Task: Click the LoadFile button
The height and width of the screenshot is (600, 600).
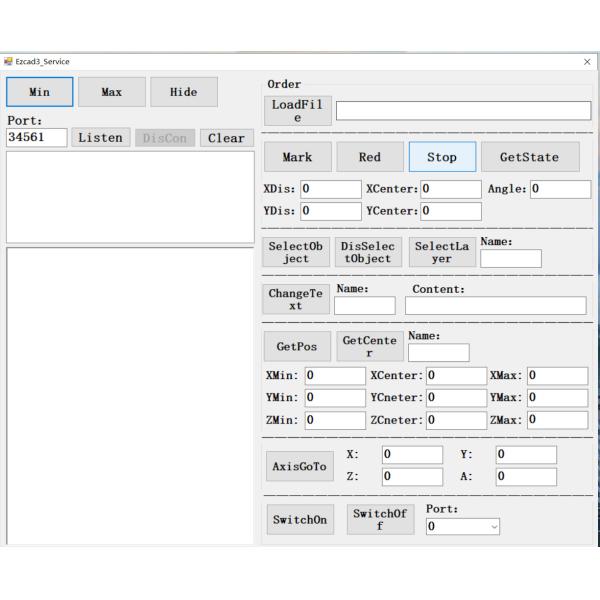Action: (295, 111)
